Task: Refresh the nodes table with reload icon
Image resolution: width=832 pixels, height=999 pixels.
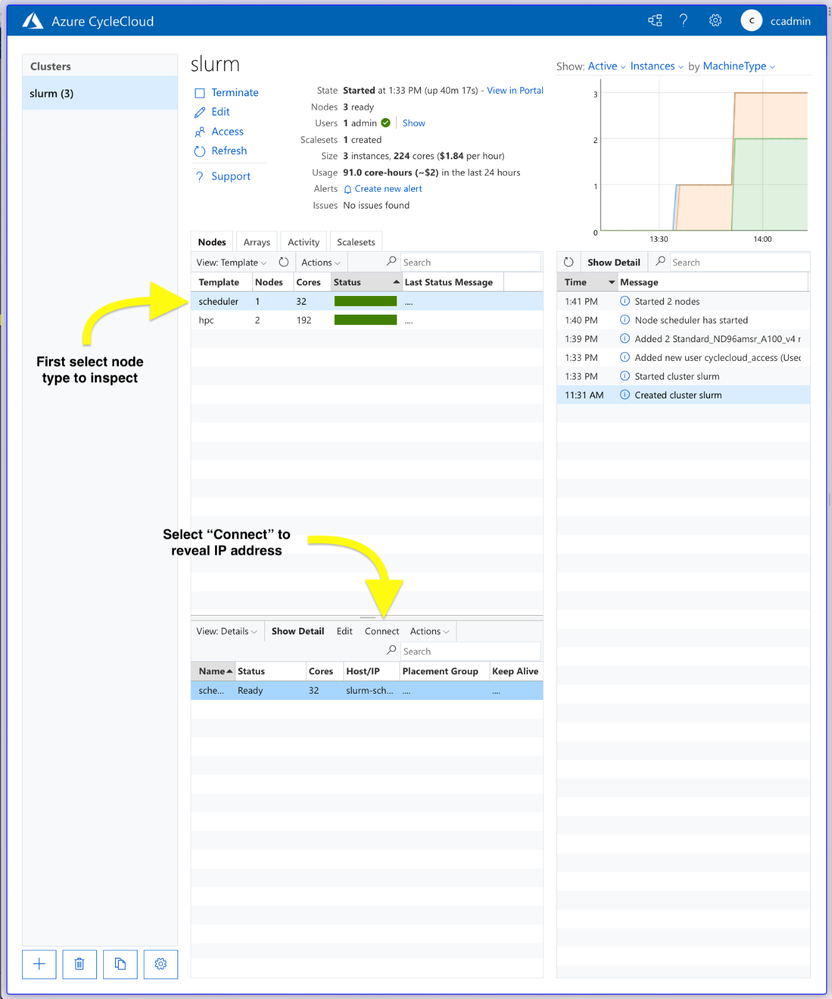Action: coord(283,262)
